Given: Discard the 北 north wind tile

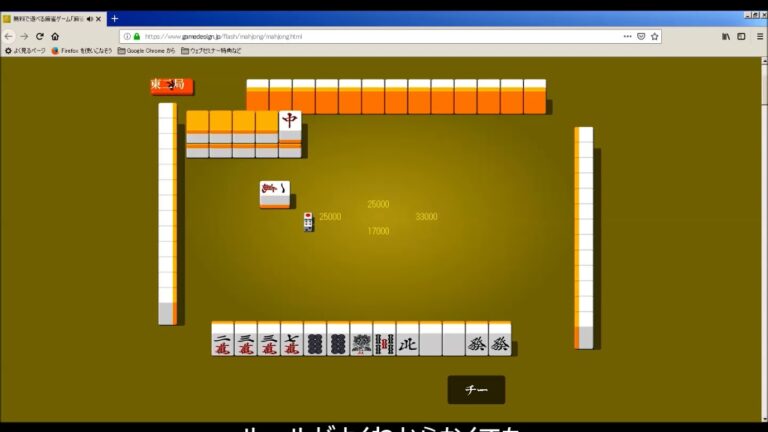Looking at the screenshot, I should pos(408,339).
